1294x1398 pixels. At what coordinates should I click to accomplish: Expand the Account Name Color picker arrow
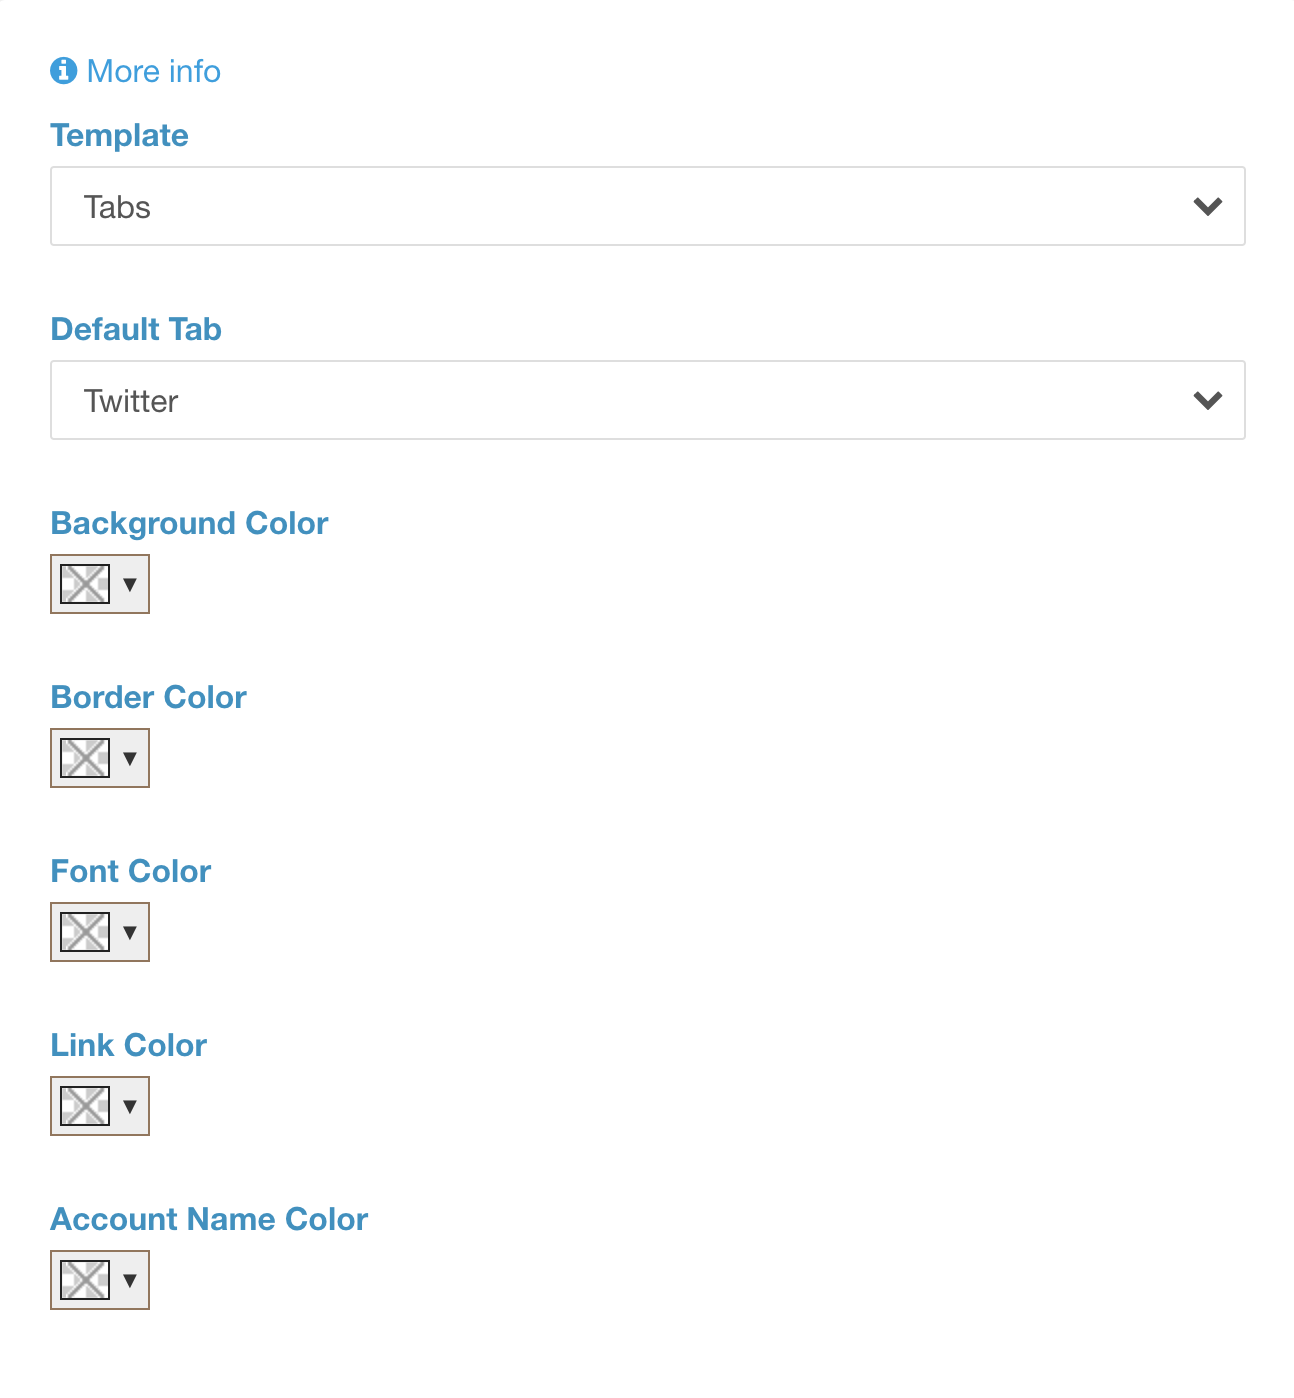pyautogui.click(x=129, y=1281)
